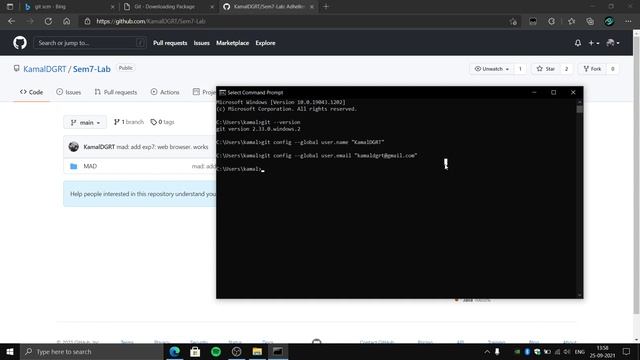Click the watchers count 1
Screen dimensions: 640x360
(520, 69)
